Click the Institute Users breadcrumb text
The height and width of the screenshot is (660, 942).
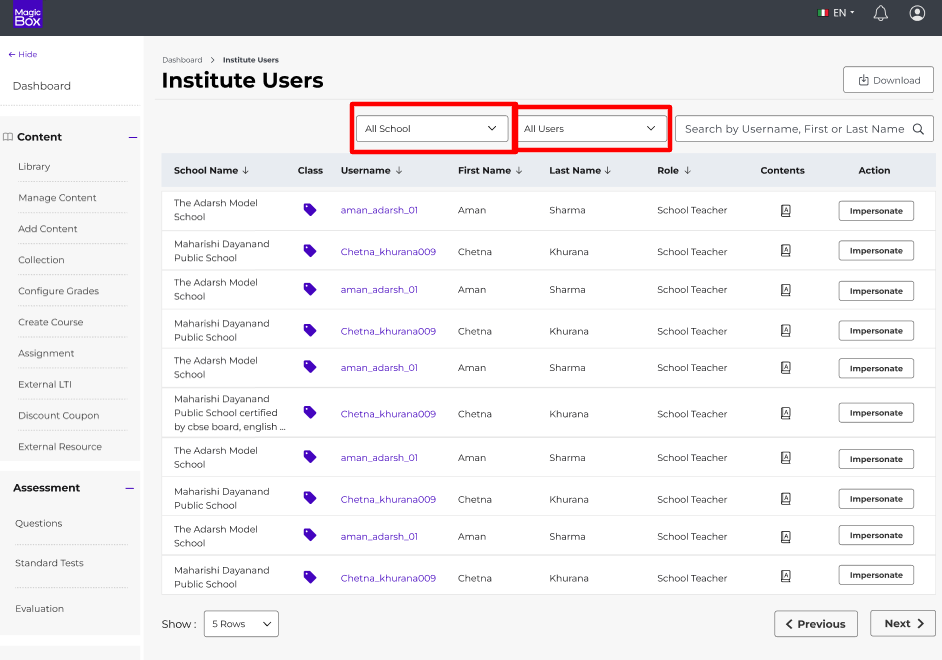coord(251,60)
